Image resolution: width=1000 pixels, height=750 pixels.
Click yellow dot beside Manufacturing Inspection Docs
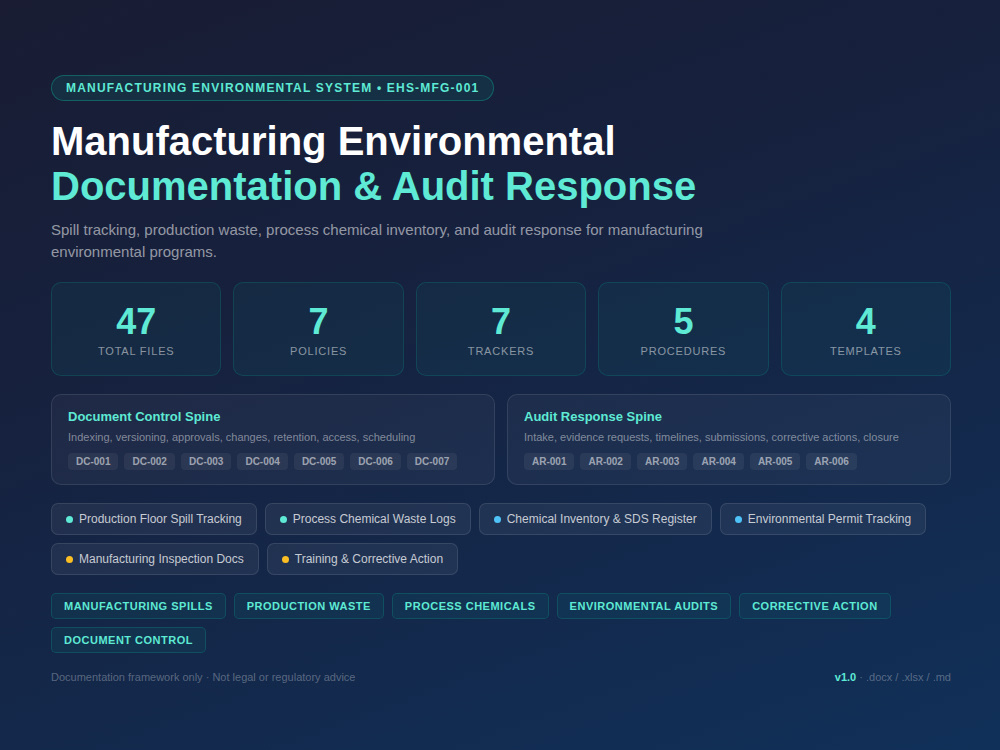pyautogui.click(x=70, y=559)
